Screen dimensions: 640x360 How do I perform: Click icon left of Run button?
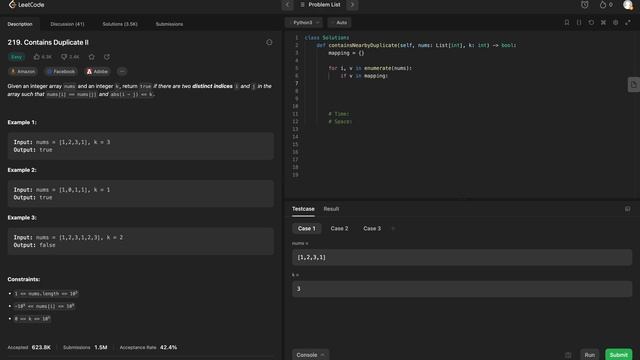[568, 355]
